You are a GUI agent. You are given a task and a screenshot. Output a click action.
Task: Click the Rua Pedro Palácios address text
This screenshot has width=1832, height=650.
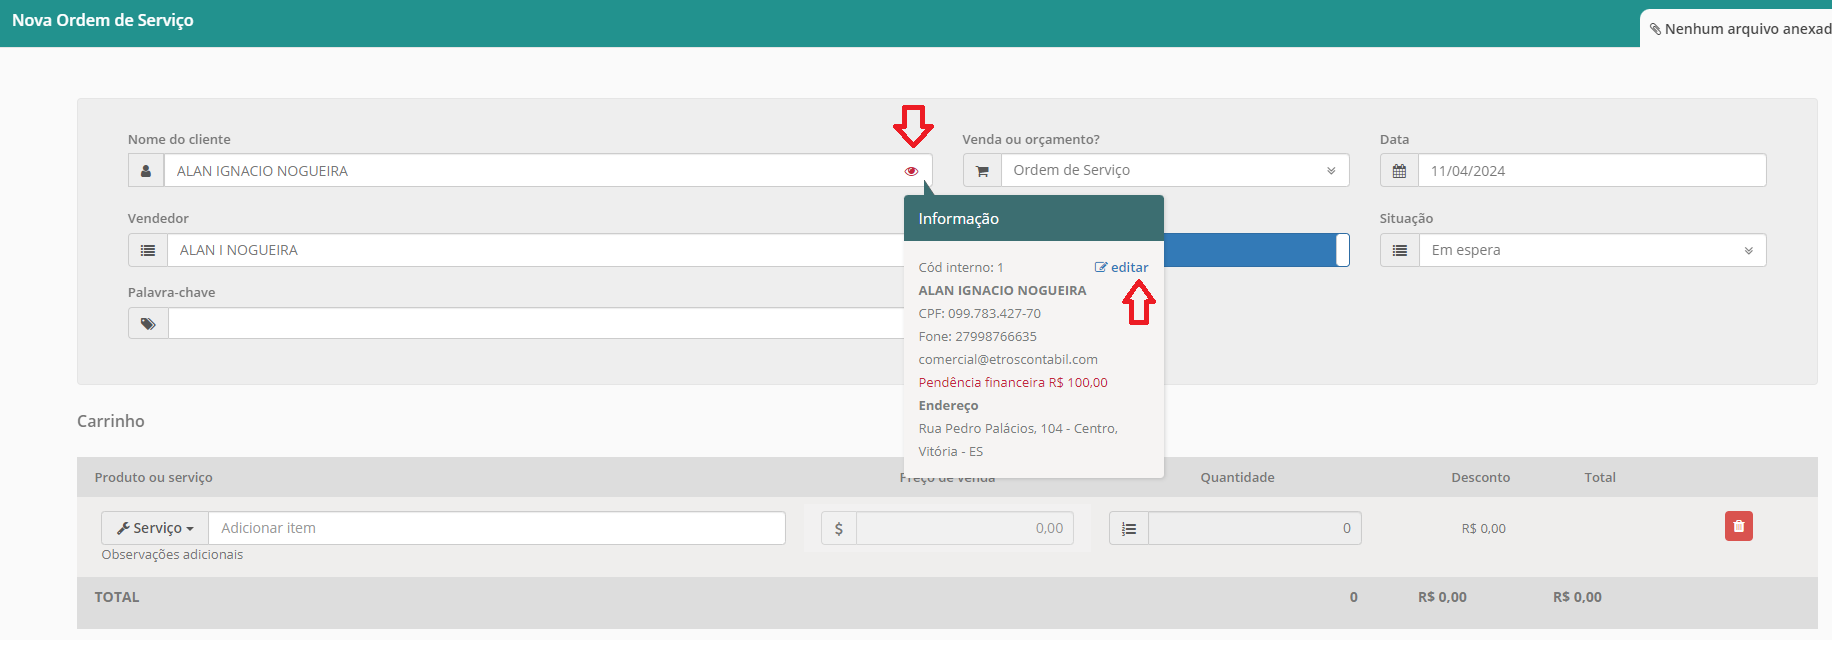click(x=1018, y=440)
